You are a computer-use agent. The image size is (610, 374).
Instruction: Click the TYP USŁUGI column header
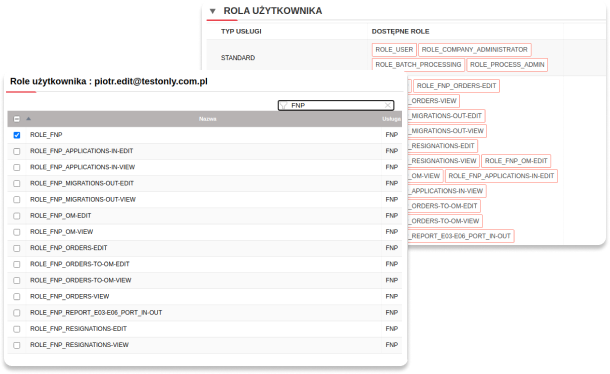(241, 32)
